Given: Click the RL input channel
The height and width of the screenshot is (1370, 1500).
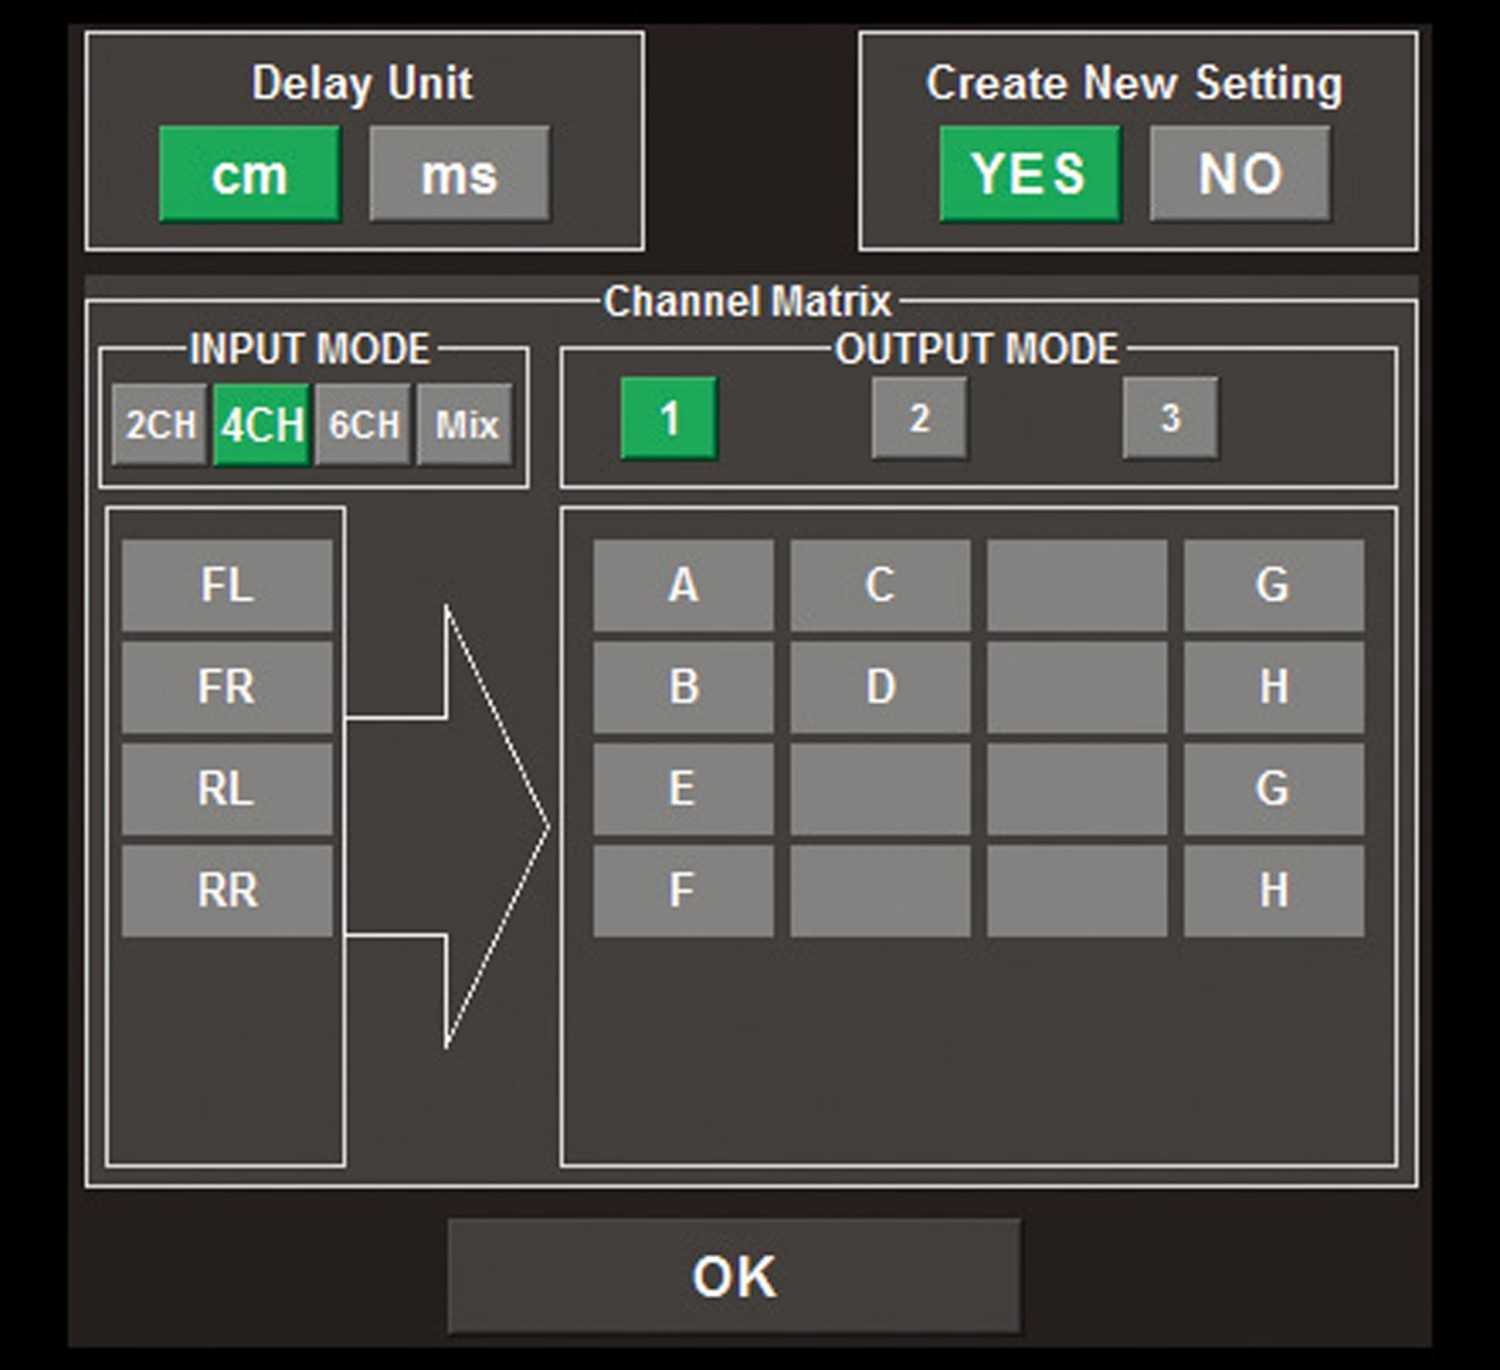Looking at the screenshot, I should [227, 789].
